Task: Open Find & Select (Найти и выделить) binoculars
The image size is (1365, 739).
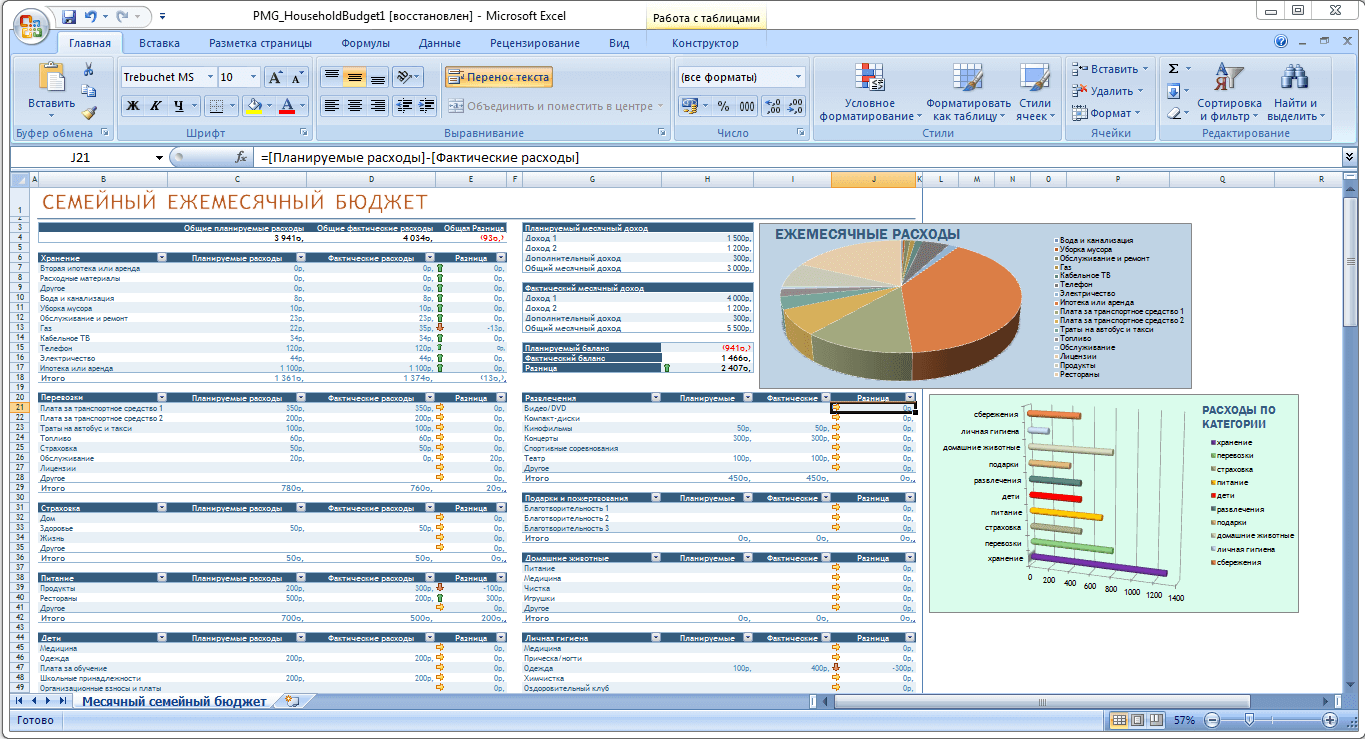Action: click(1296, 94)
